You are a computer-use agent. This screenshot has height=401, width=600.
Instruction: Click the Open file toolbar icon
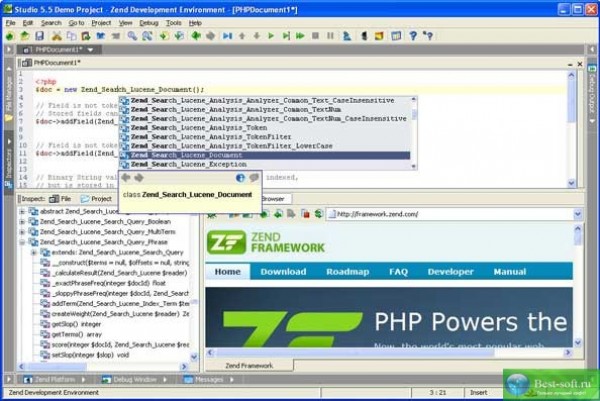tap(24, 36)
